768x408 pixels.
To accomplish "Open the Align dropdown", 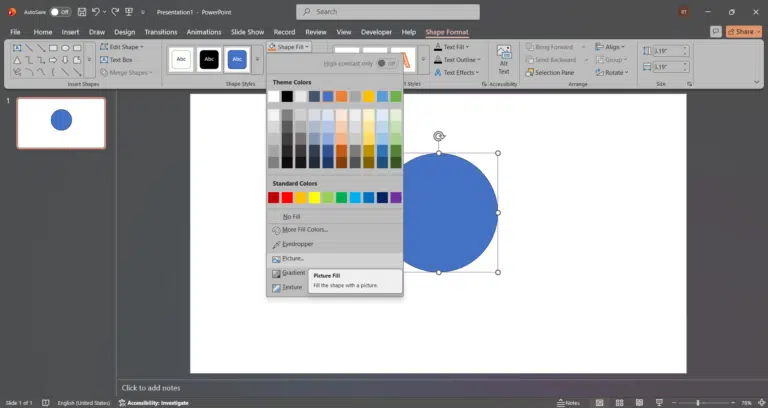I will click(610, 47).
